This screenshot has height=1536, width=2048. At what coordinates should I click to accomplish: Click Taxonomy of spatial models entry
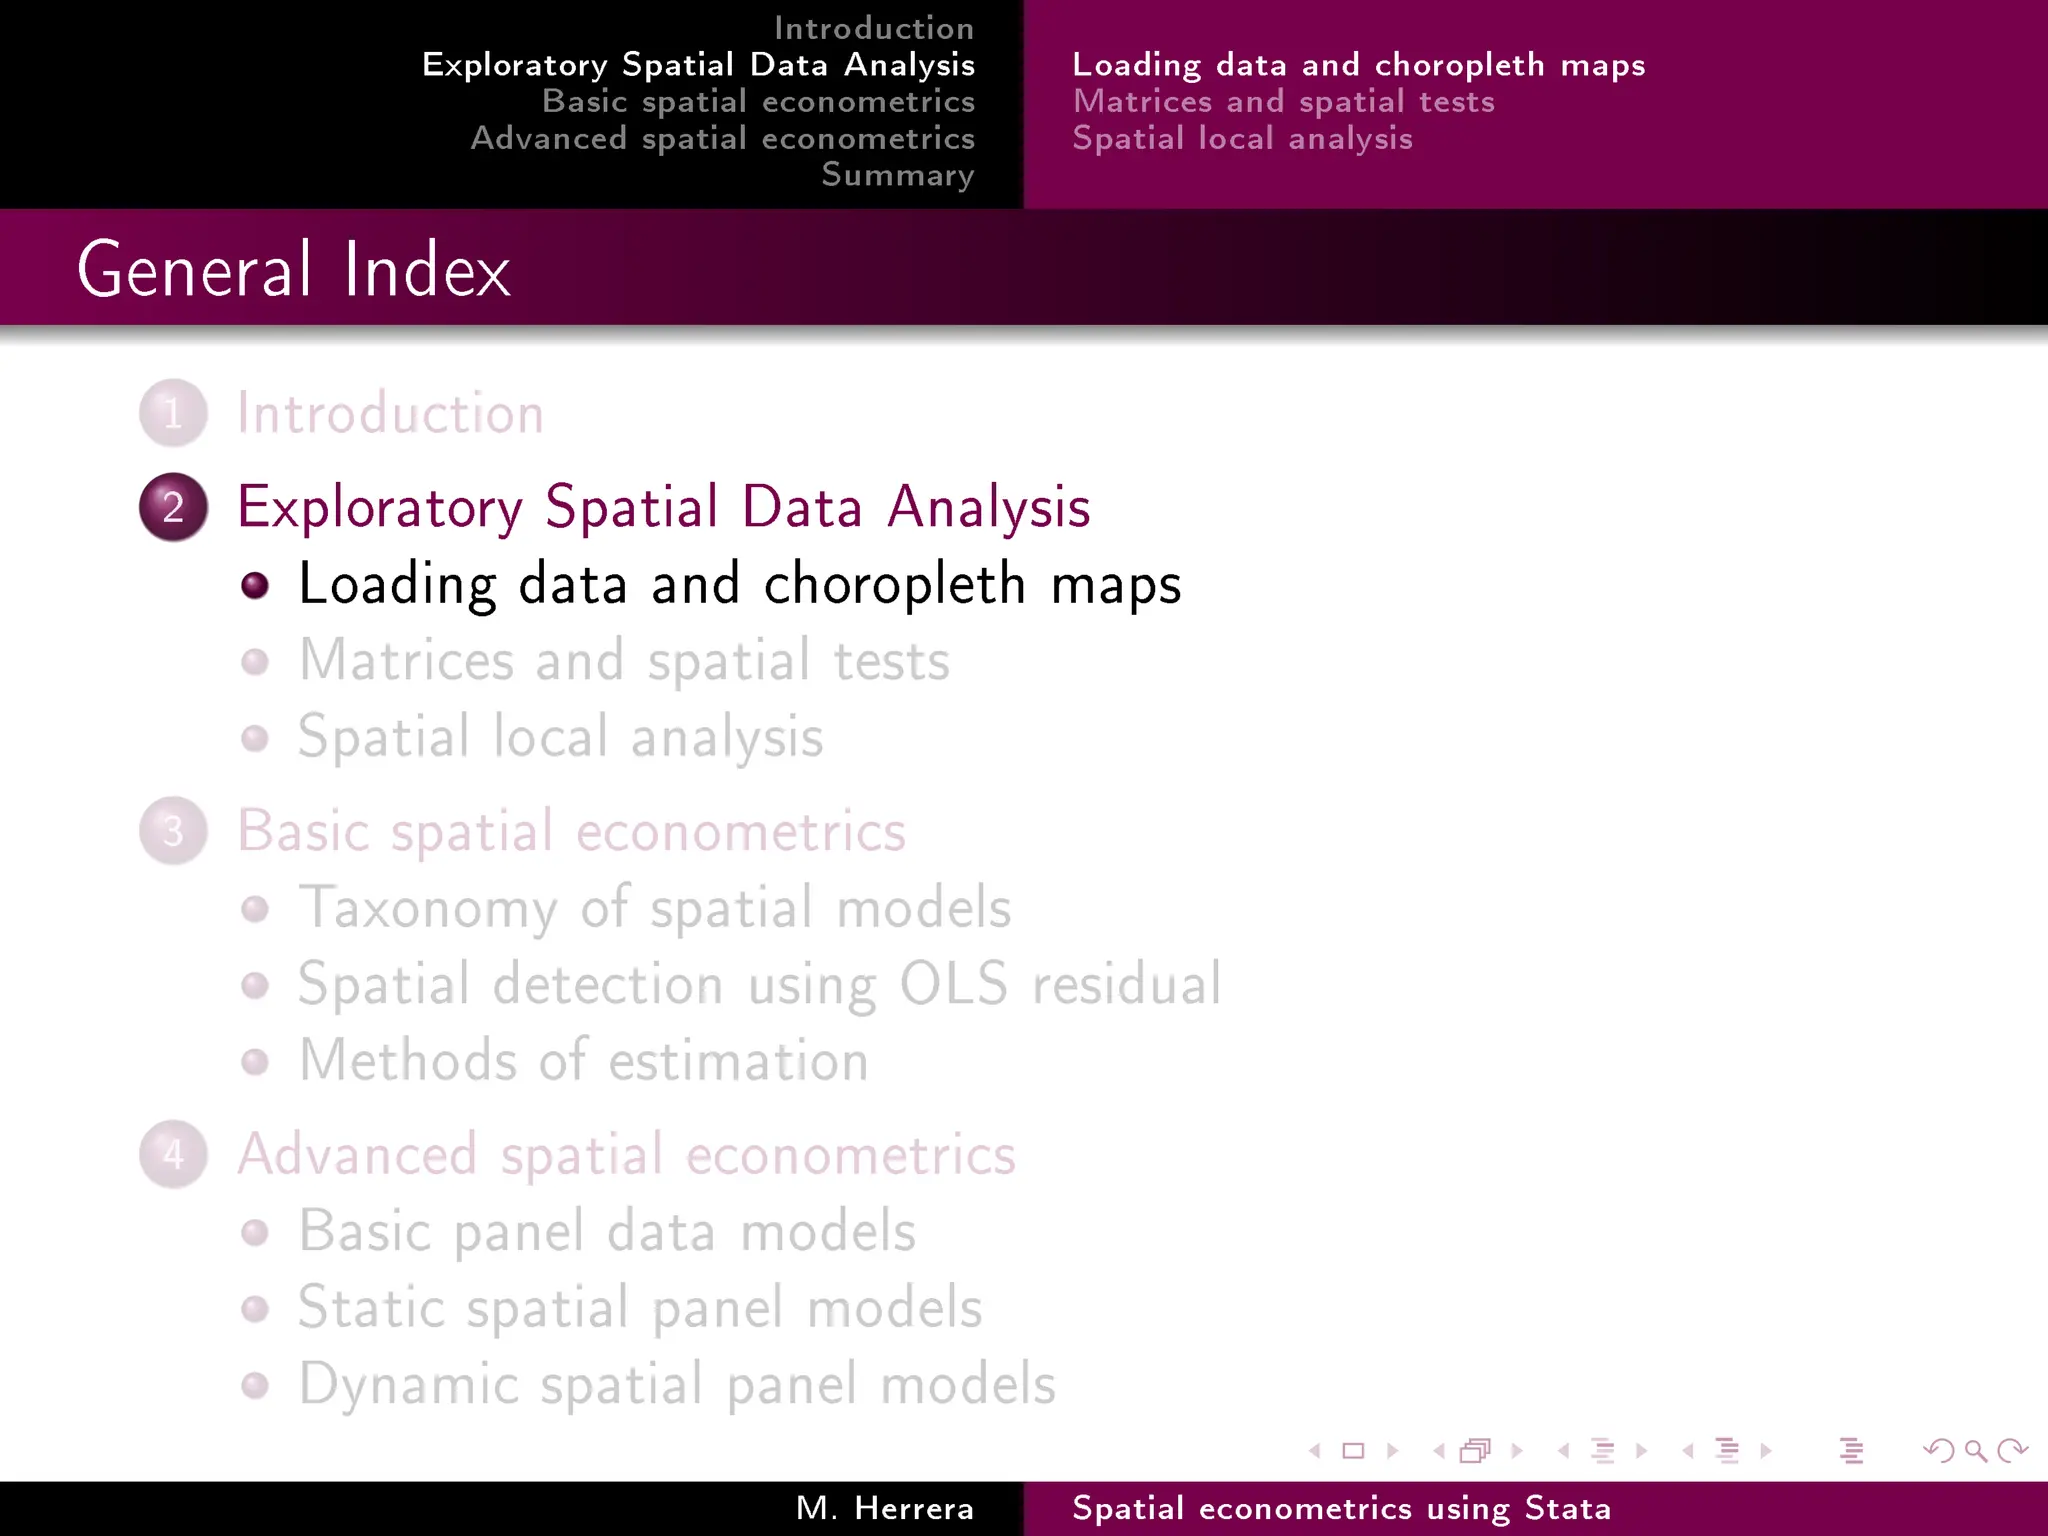(x=656, y=908)
